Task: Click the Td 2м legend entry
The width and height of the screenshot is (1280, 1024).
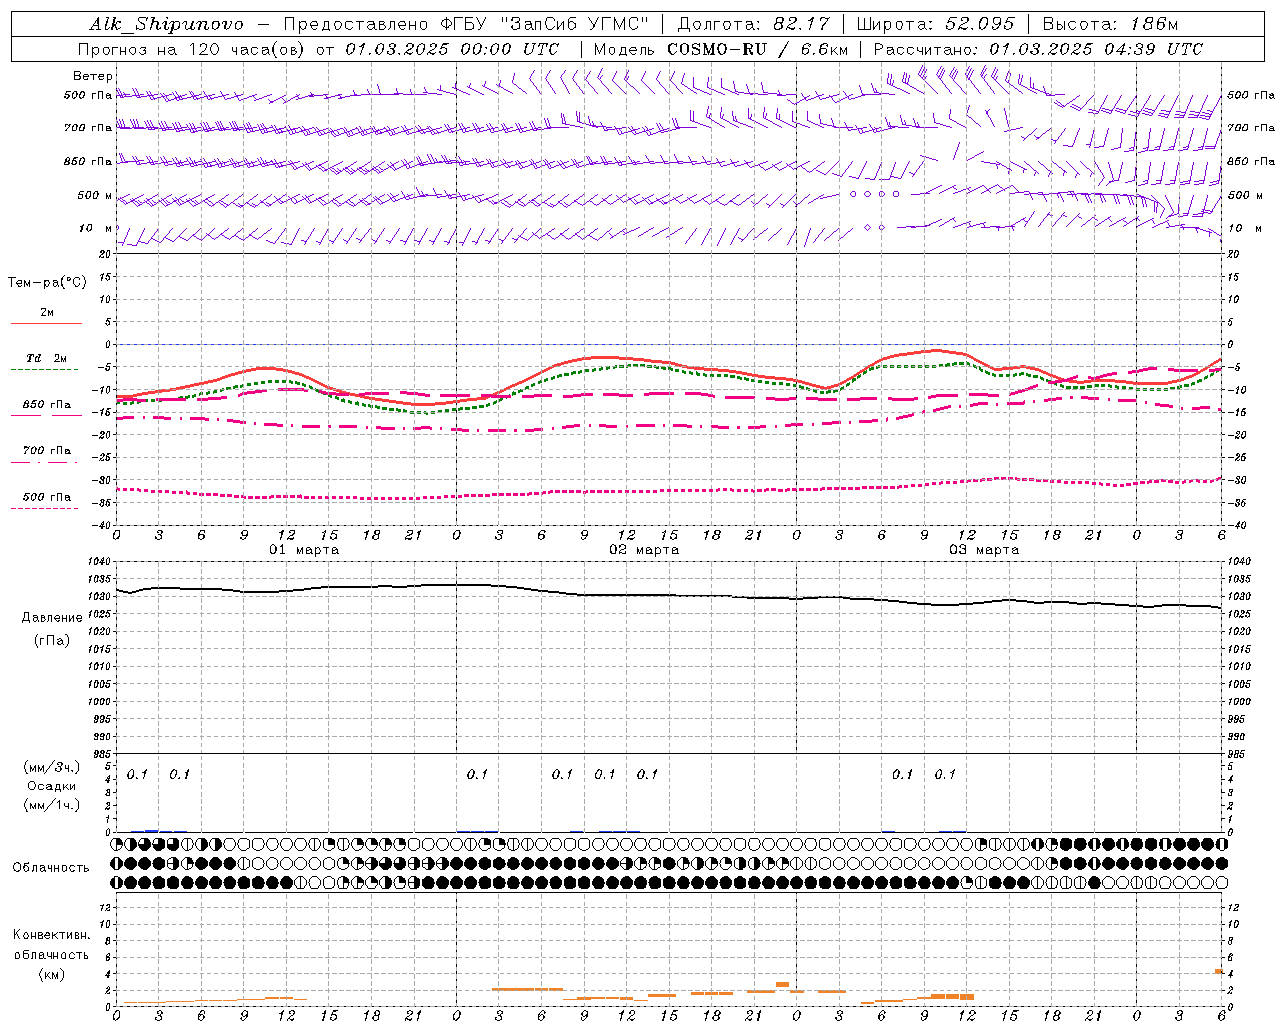Action: [x=46, y=358]
